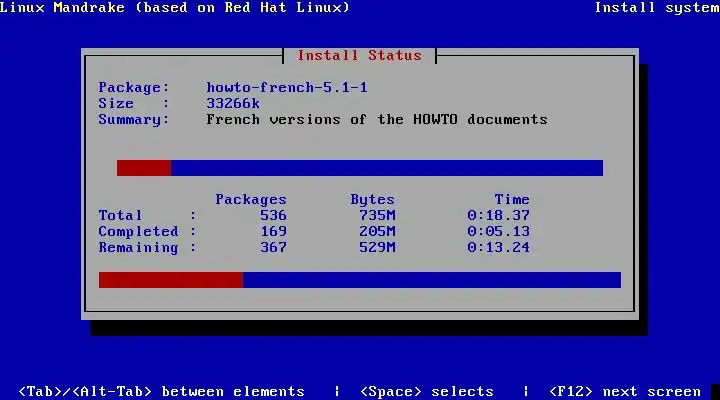The width and height of the screenshot is (720, 400).
Task: Click remaining time value 0:13.24
Action: click(x=499, y=248)
